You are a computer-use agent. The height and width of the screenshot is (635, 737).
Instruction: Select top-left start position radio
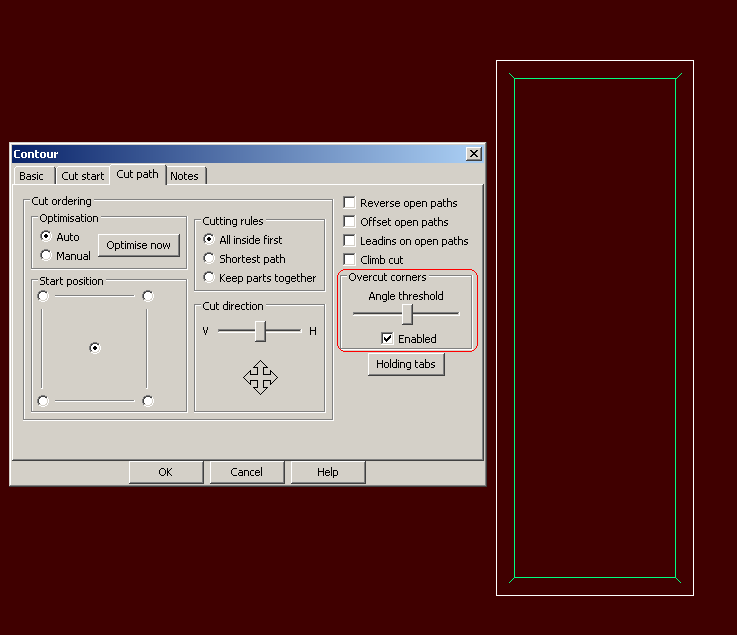(x=43, y=296)
